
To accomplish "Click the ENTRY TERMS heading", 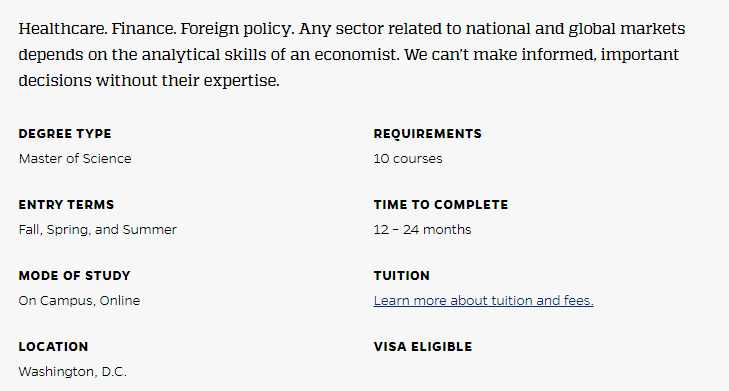I will [66, 205].
